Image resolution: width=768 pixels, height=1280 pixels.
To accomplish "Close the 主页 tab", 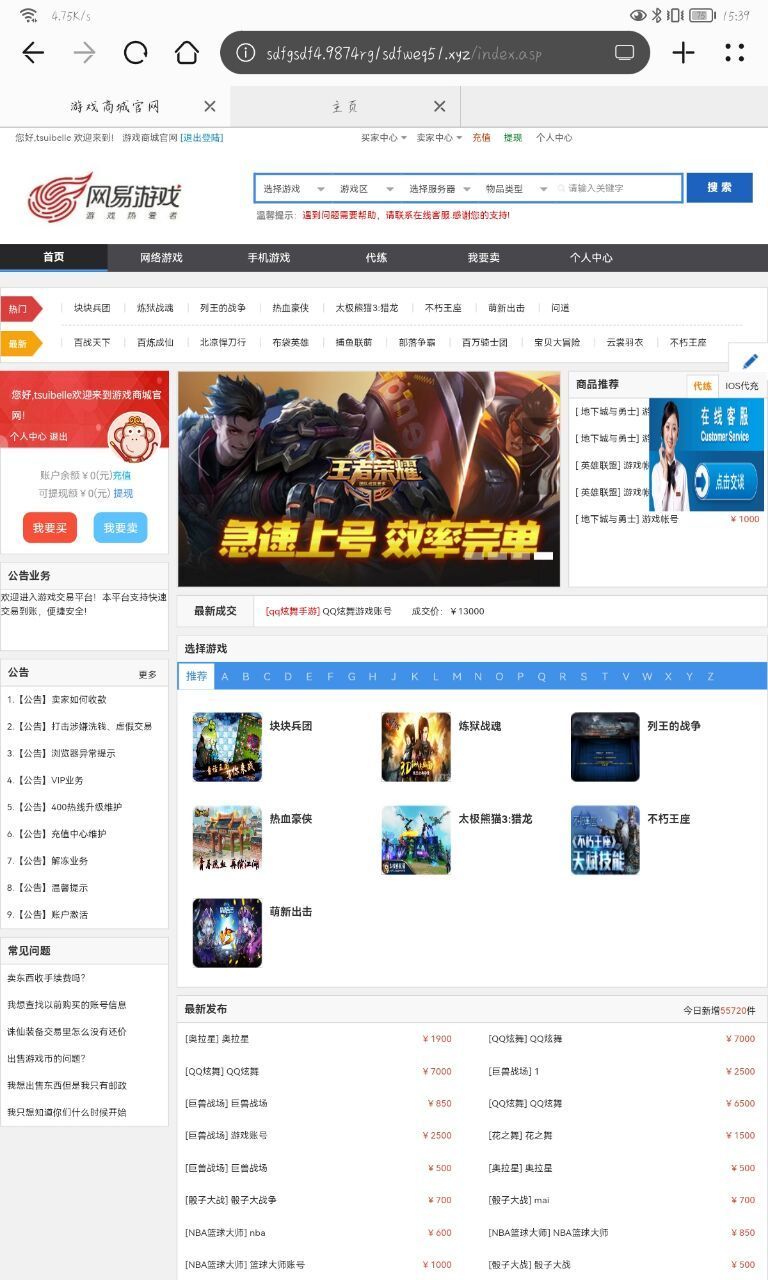I will pos(440,106).
